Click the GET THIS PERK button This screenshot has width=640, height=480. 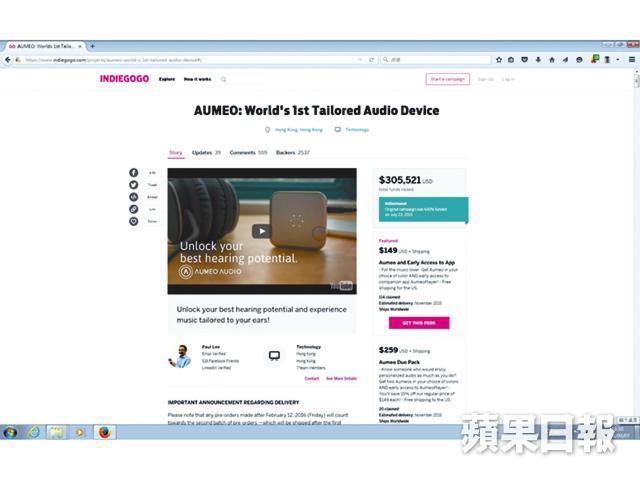(419, 323)
